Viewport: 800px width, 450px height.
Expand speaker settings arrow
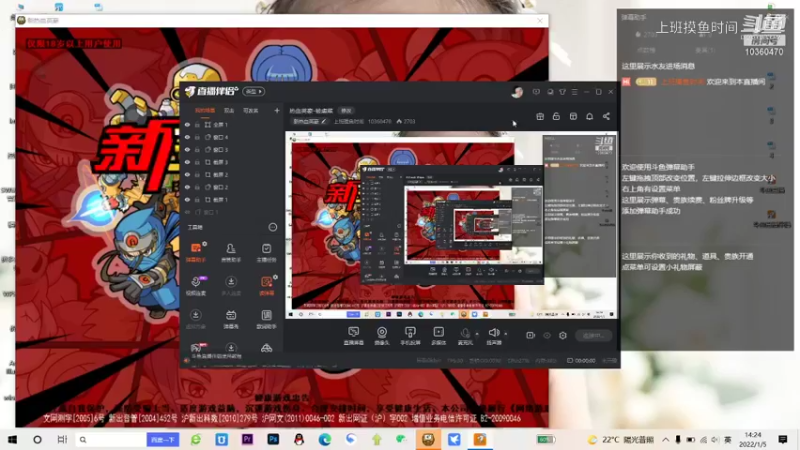[x=506, y=334]
